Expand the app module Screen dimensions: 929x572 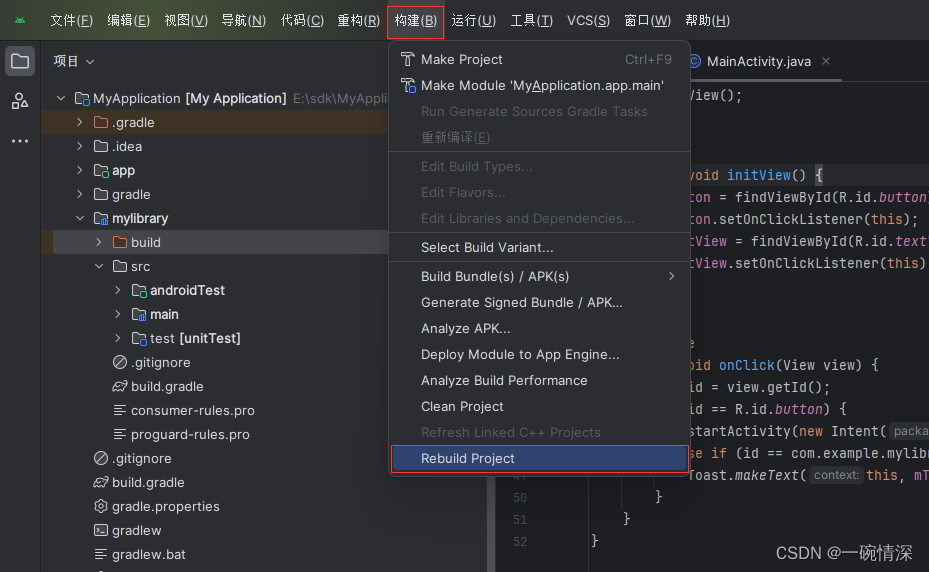80,170
